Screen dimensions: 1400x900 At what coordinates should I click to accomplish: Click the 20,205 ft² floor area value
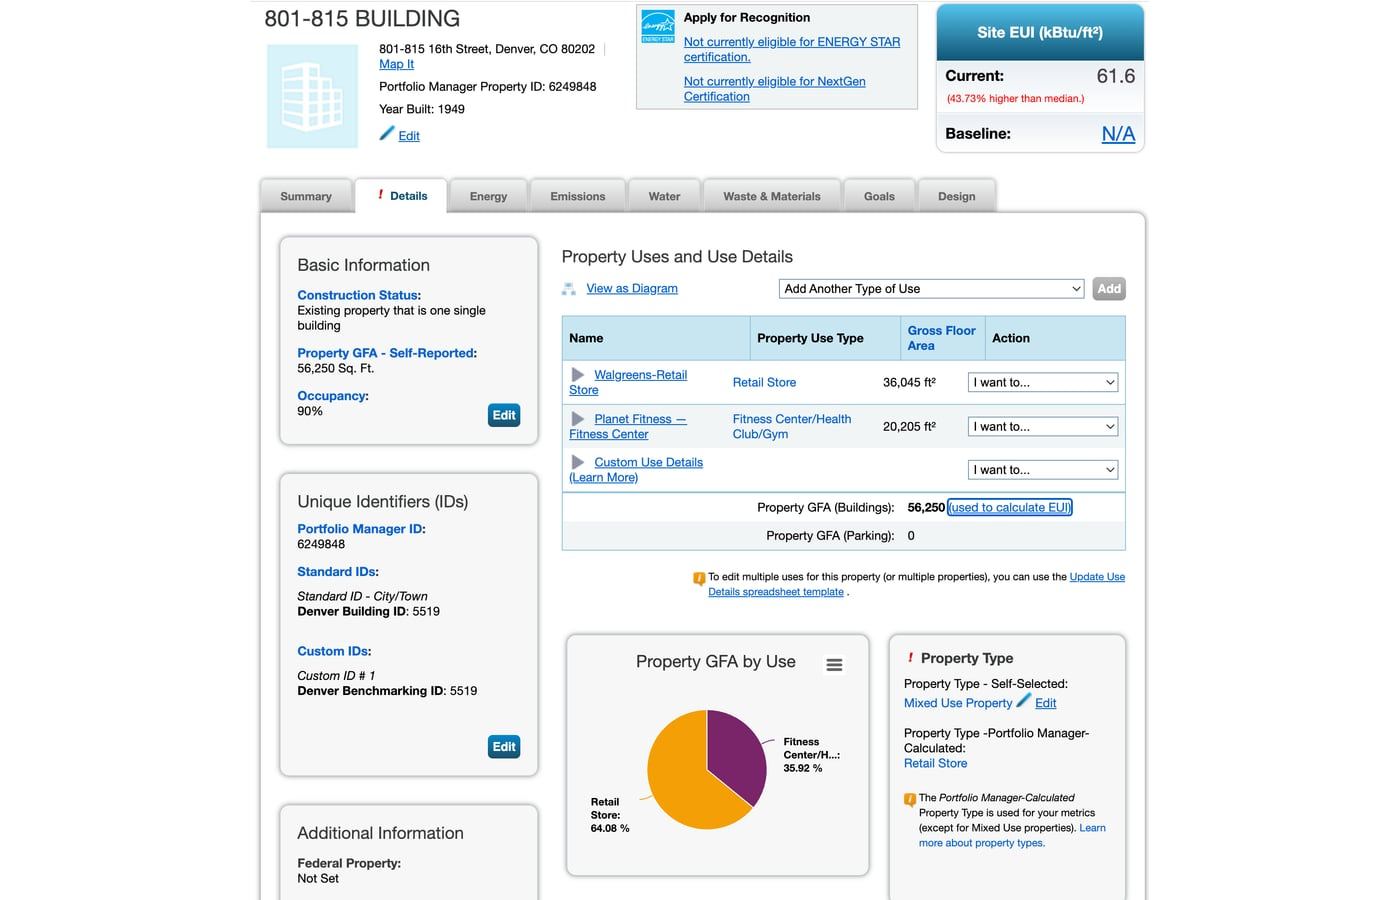[909, 427]
